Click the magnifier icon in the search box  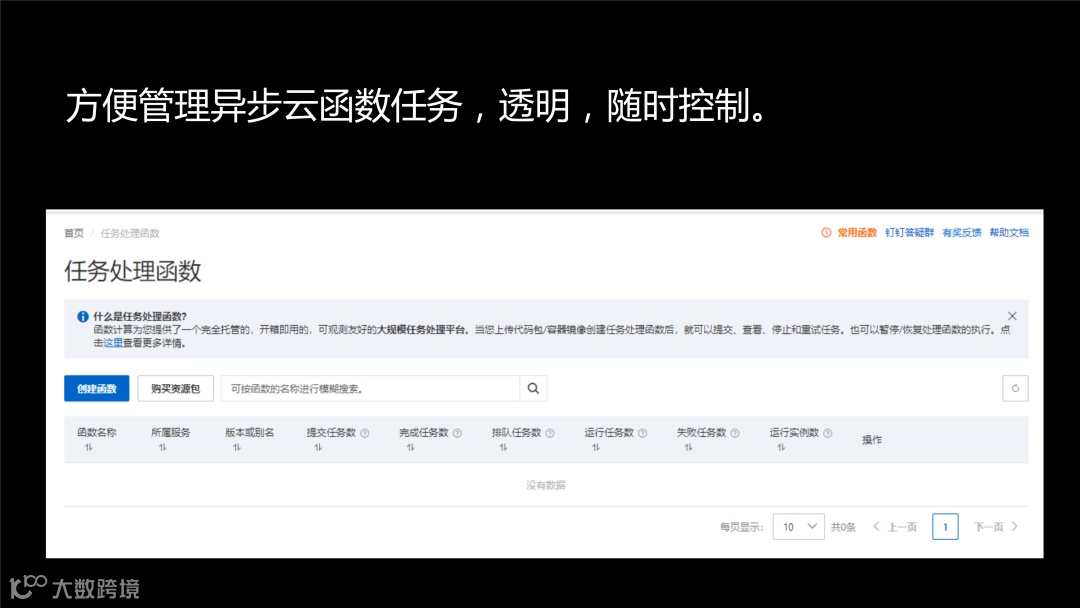[533, 388]
